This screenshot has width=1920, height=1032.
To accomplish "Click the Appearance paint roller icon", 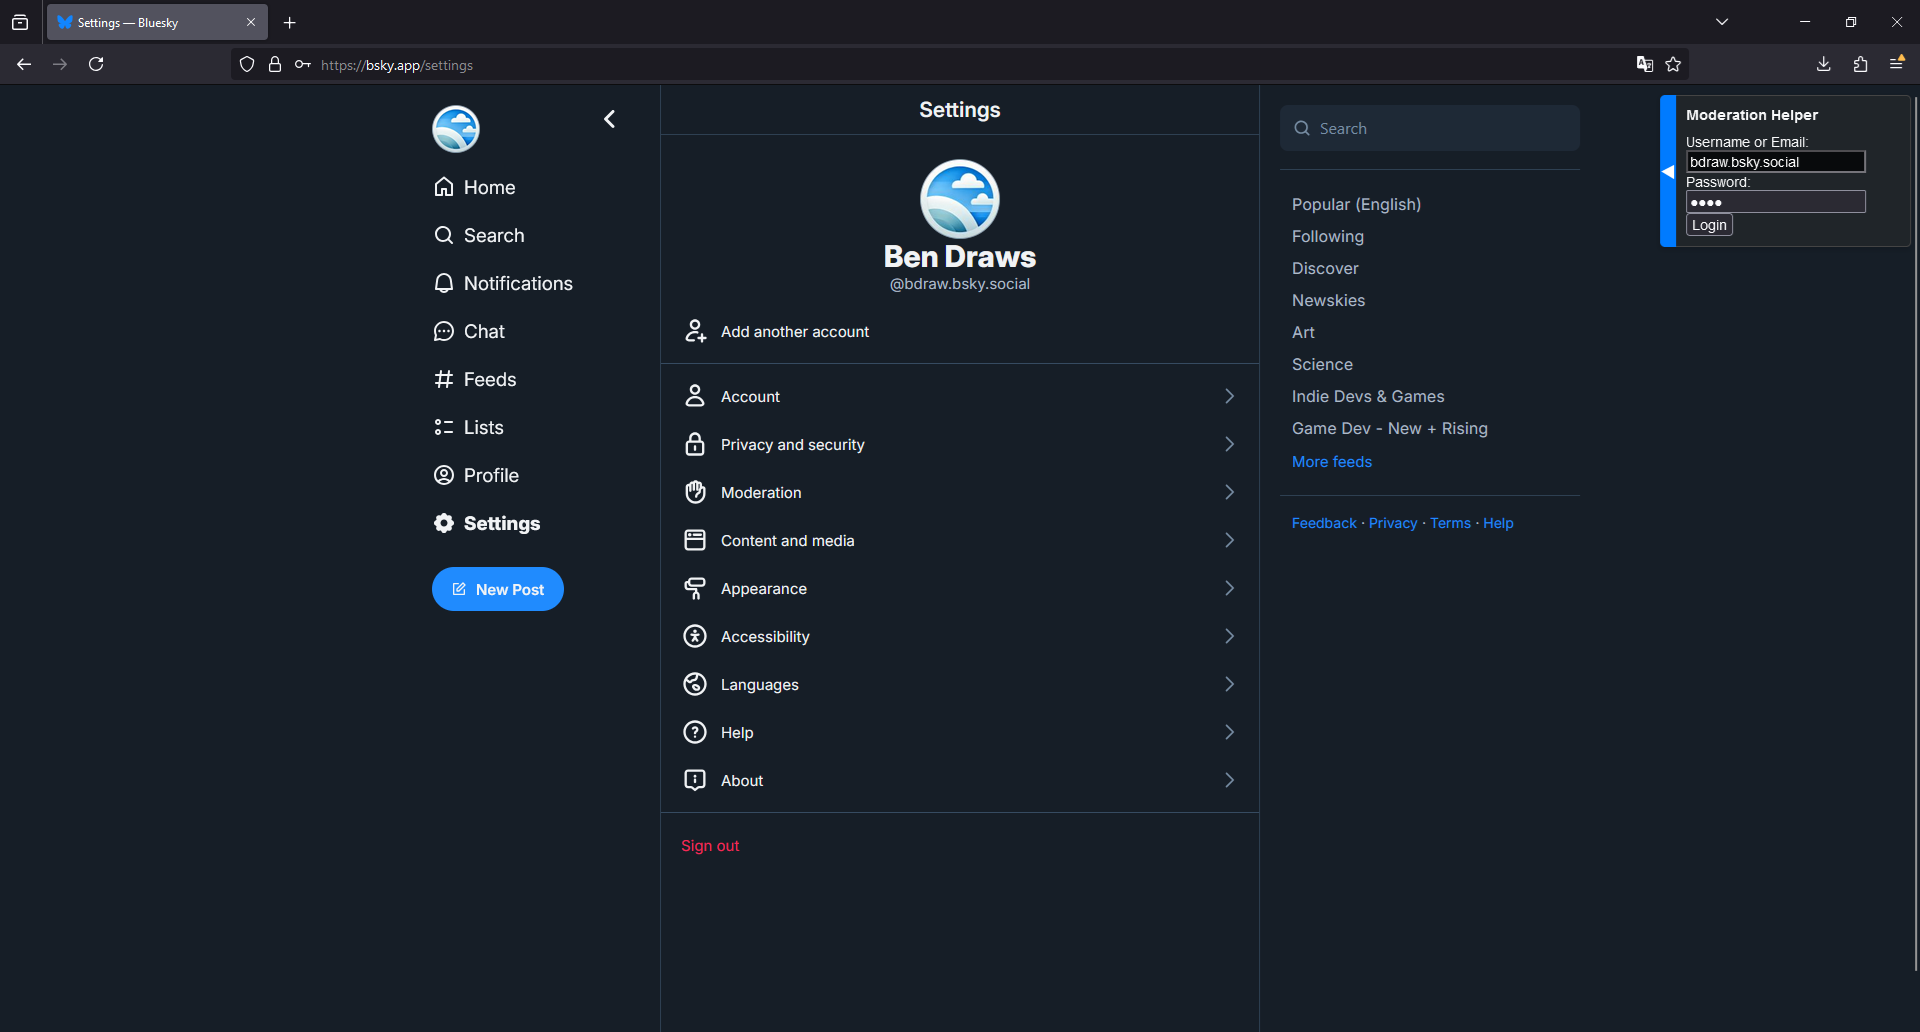I will pyautogui.click(x=695, y=588).
